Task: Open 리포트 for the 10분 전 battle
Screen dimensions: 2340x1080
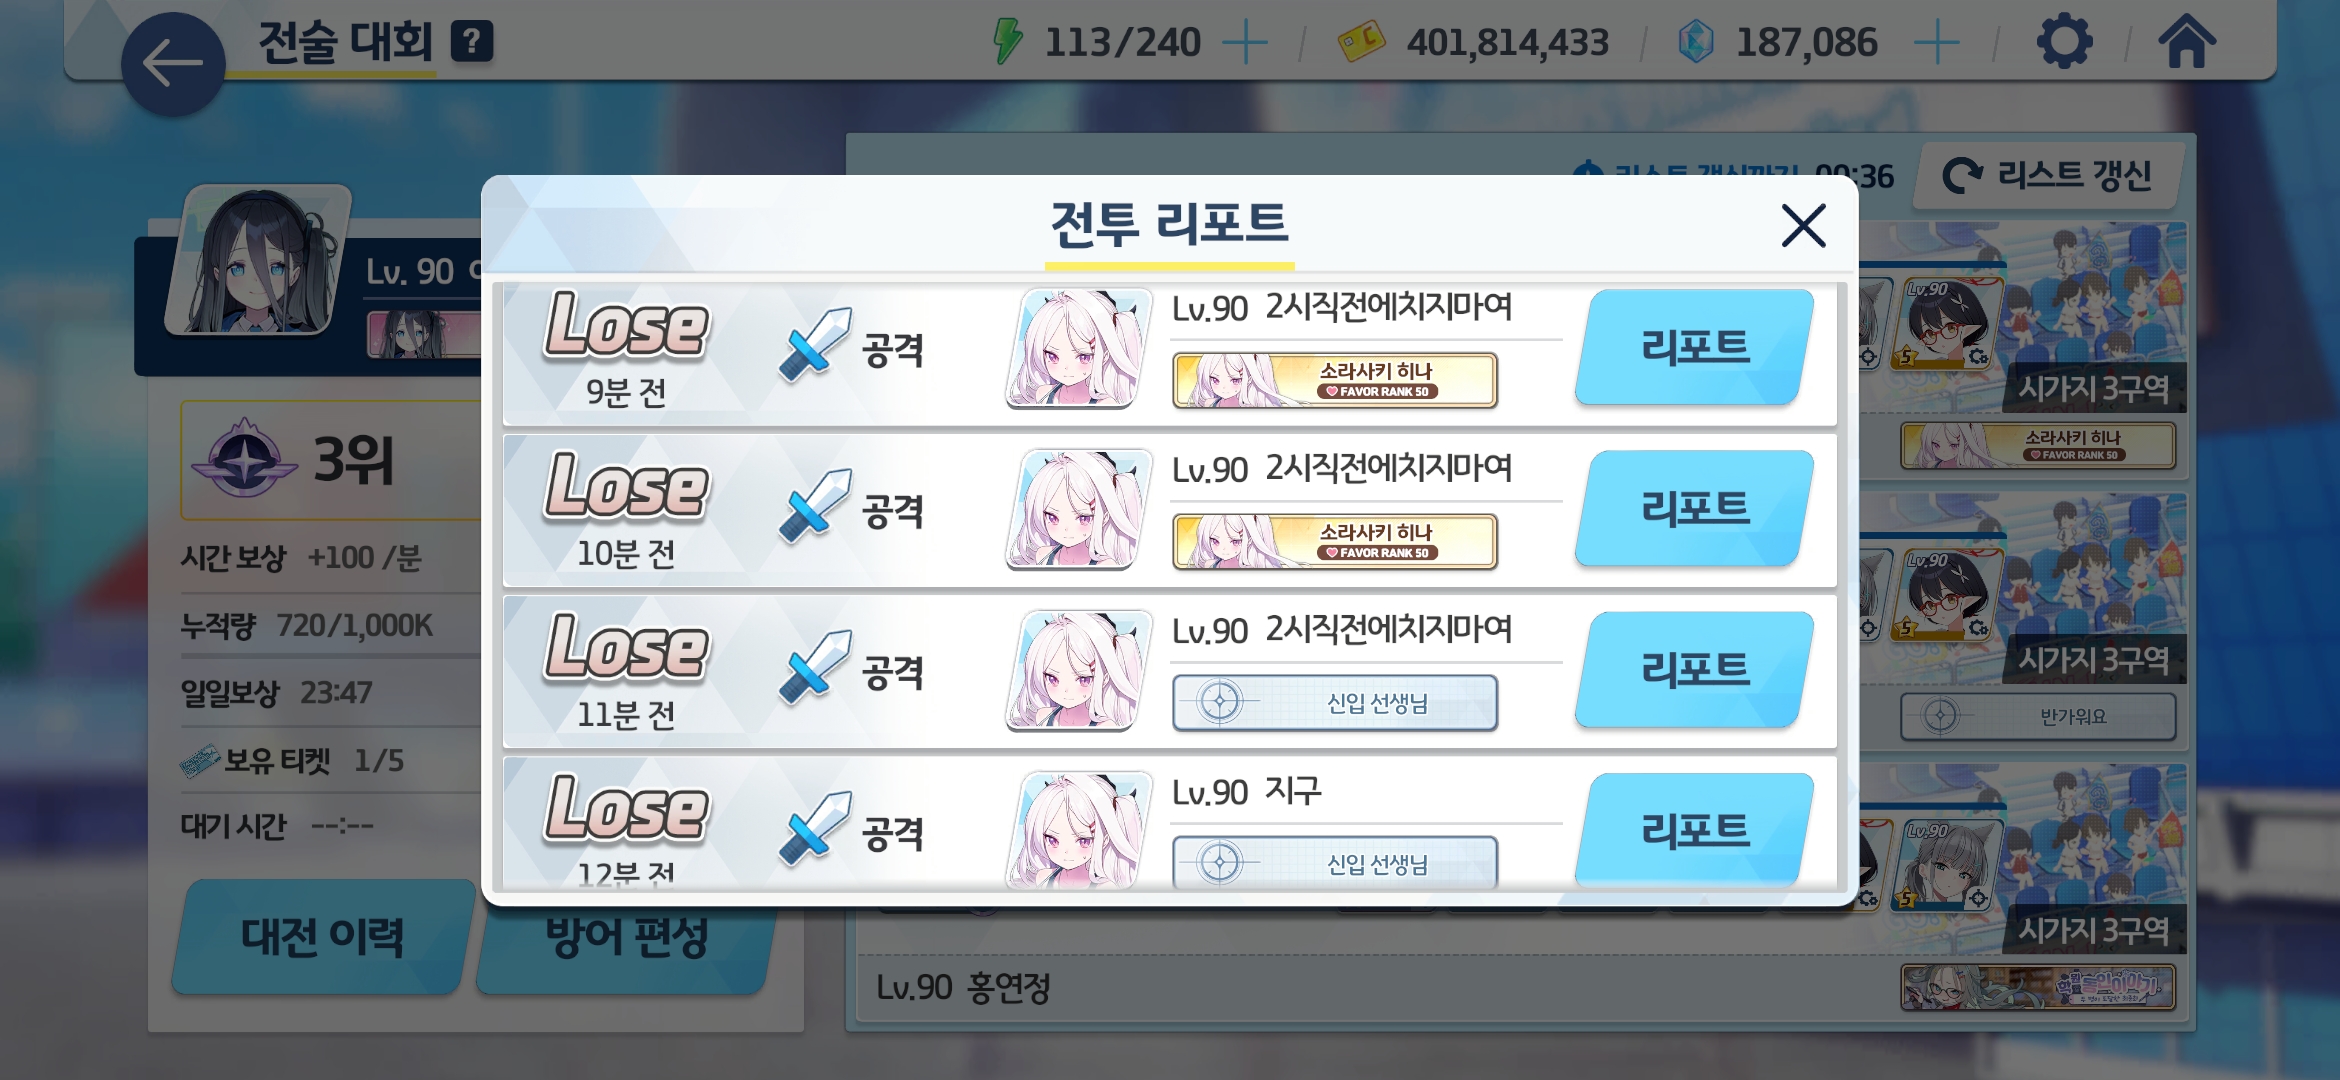Action: tap(1695, 509)
